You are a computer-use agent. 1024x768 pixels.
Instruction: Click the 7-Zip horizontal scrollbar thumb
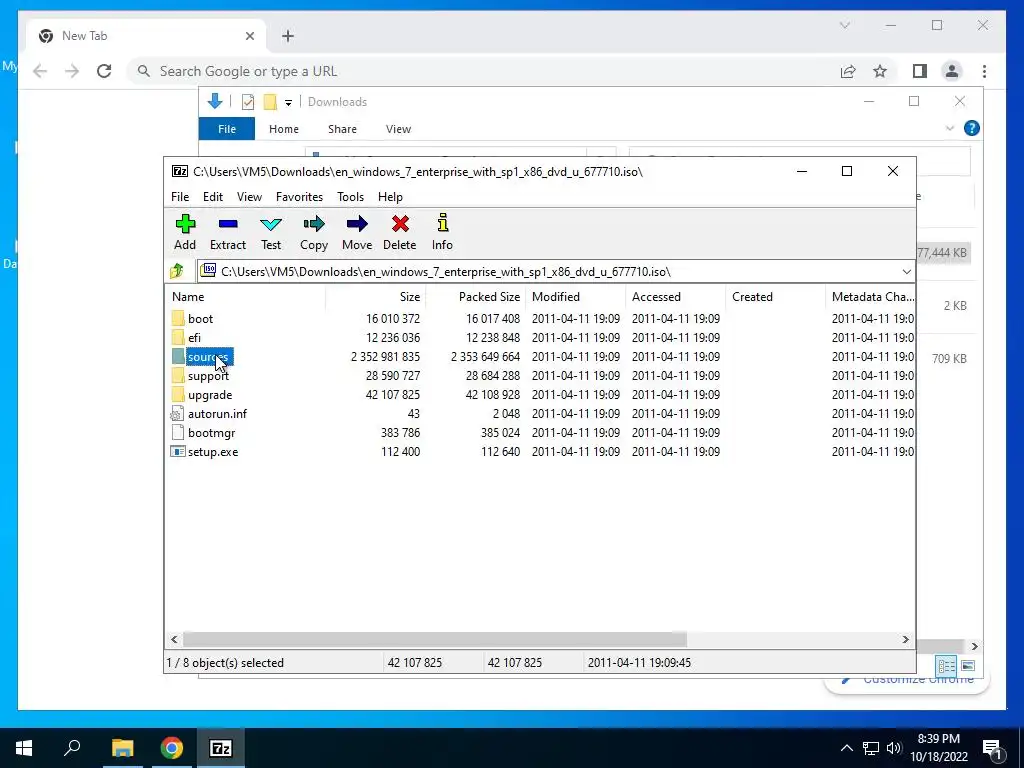tap(435, 639)
